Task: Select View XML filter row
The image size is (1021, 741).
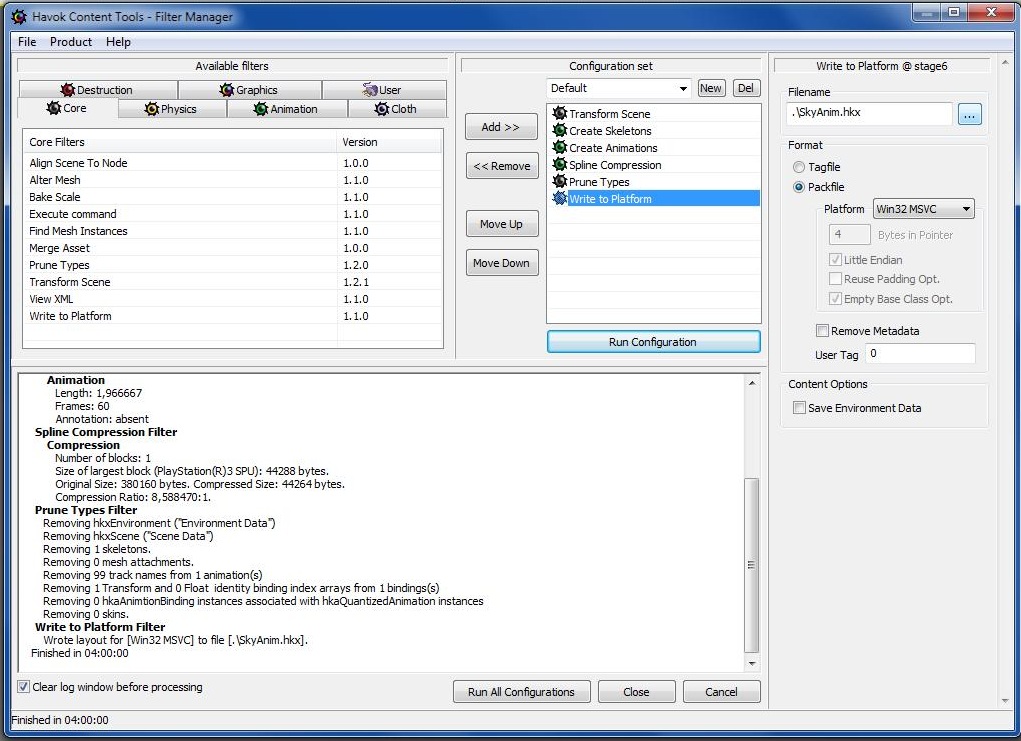Action: coord(232,299)
